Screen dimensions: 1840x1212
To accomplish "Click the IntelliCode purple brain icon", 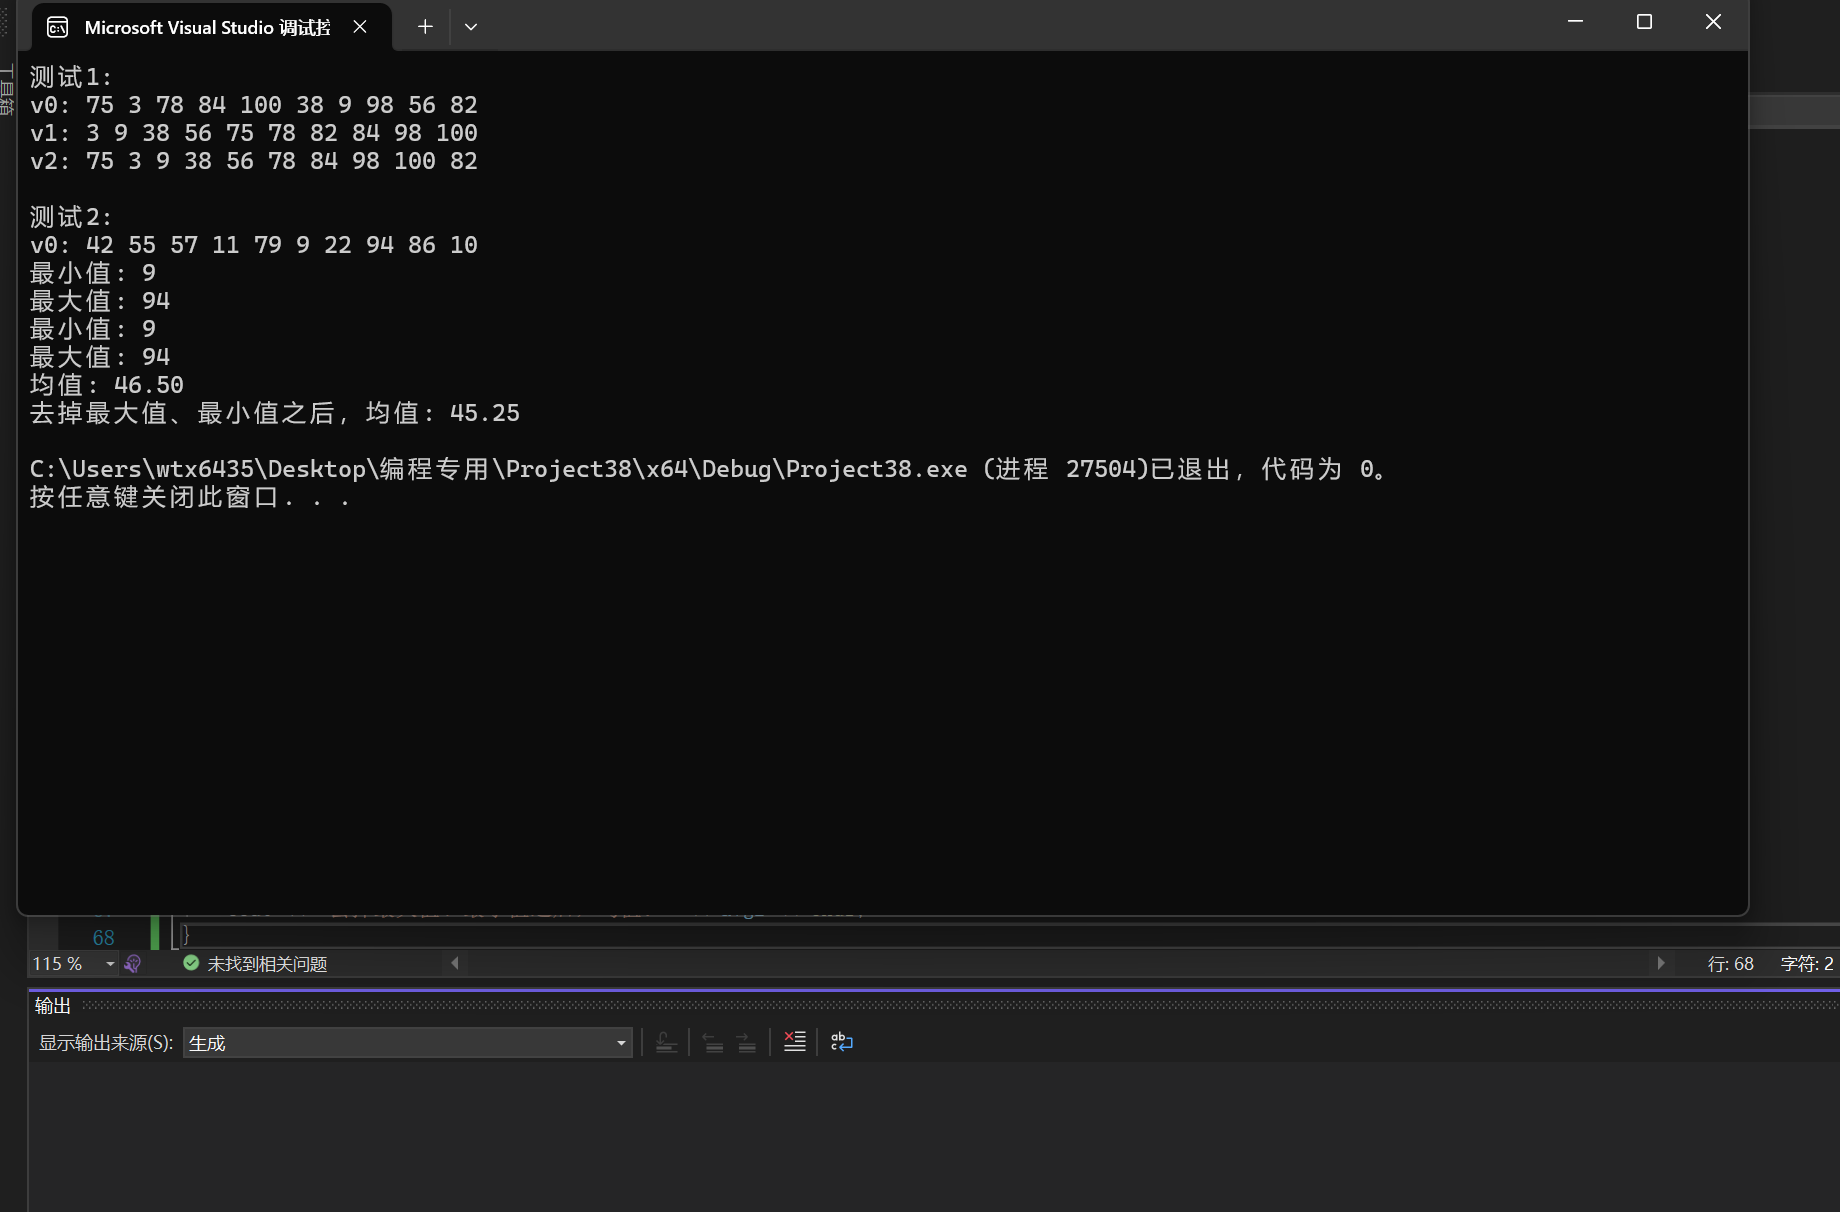I will (x=132, y=964).
